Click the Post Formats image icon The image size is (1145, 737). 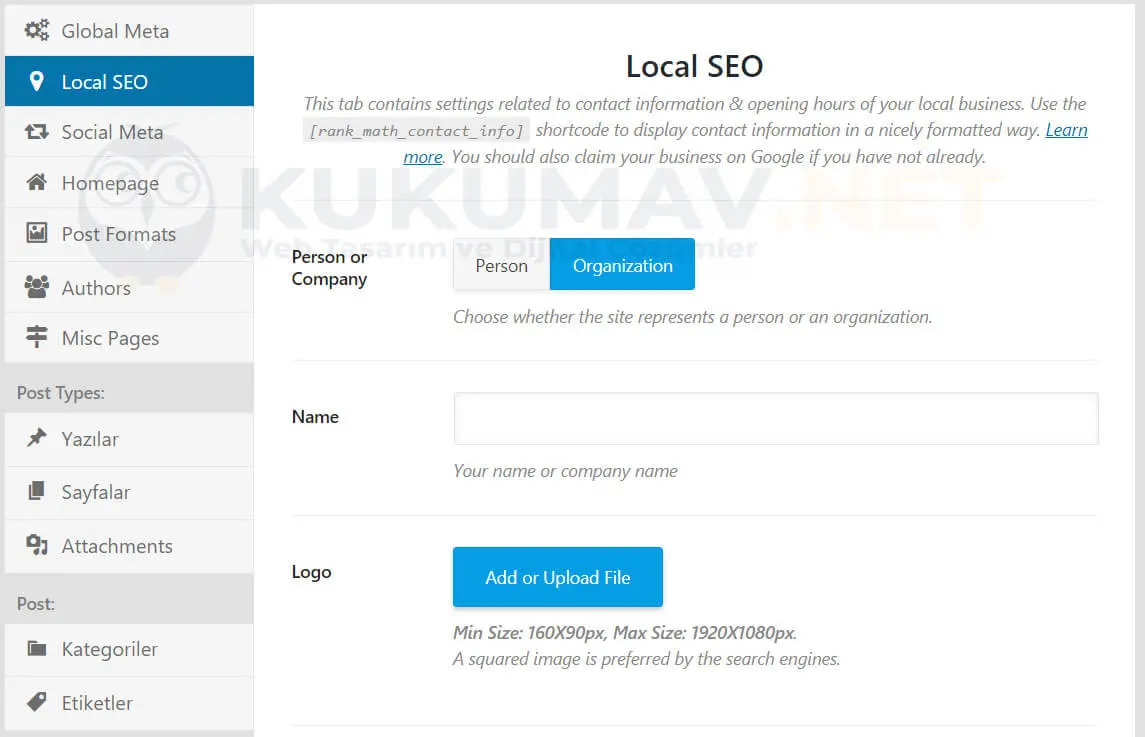[37, 233]
